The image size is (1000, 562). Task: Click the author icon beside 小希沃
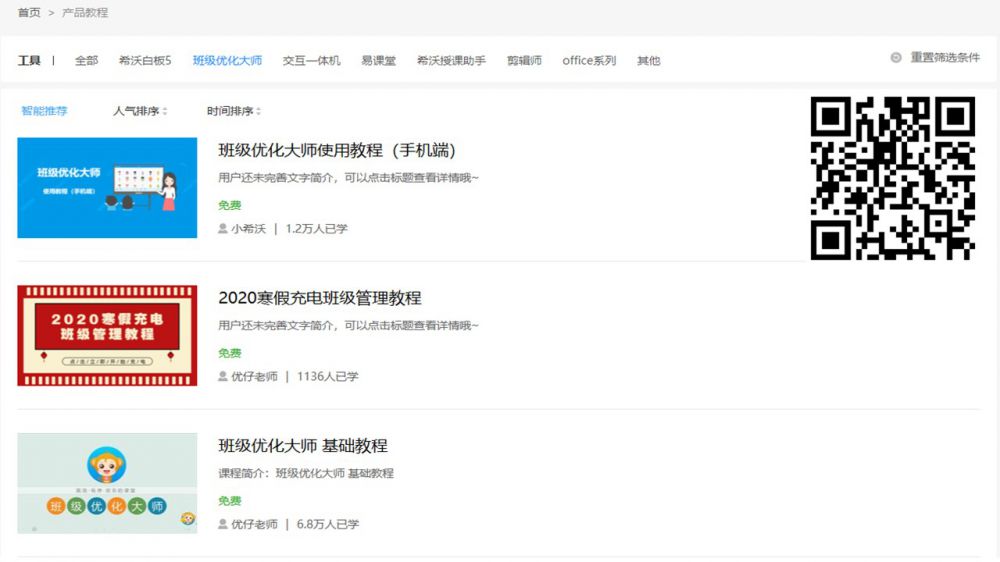[223, 229]
